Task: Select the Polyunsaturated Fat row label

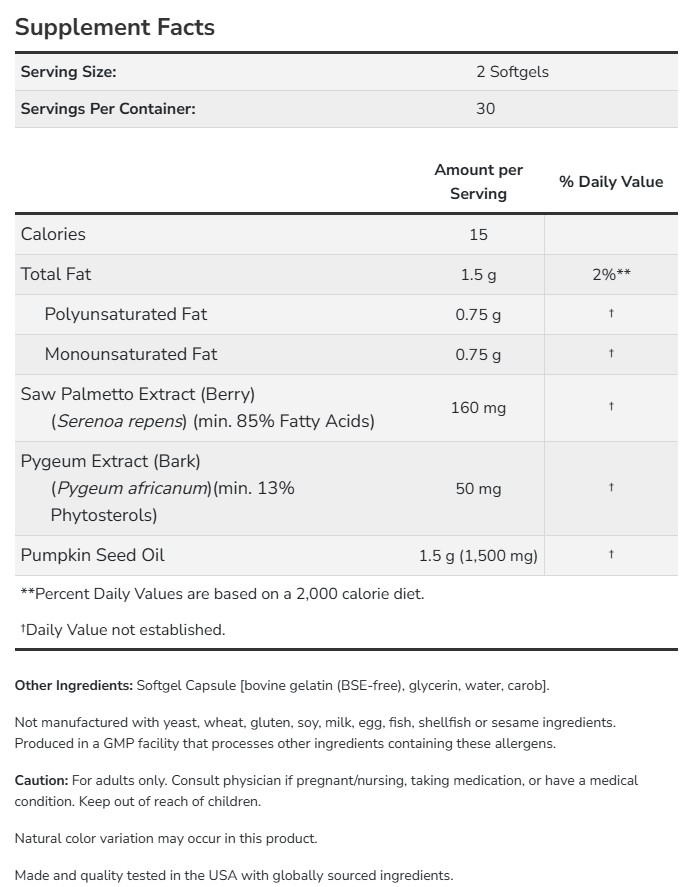Action: coord(126,314)
